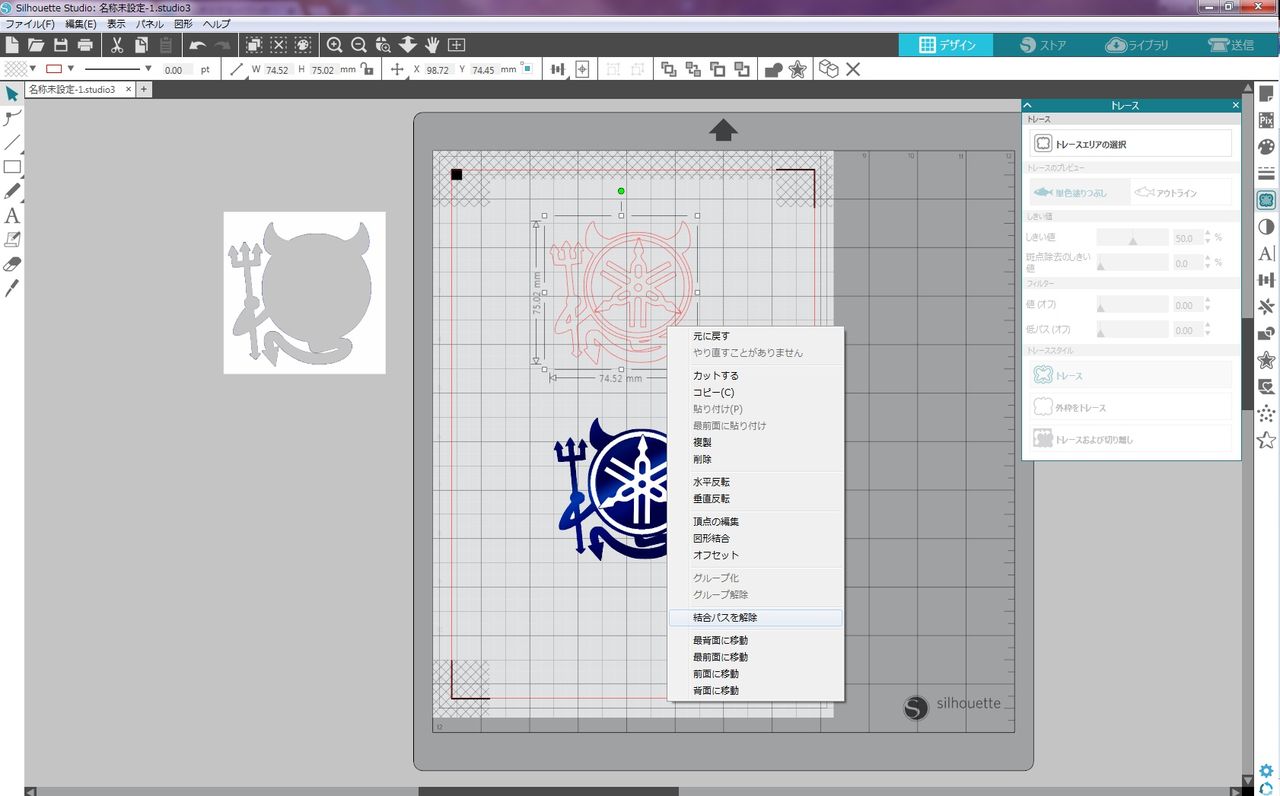1280x796 pixels.
Task: Collapse the Trace panel with the chevron
Action: tap(1028, 104)
